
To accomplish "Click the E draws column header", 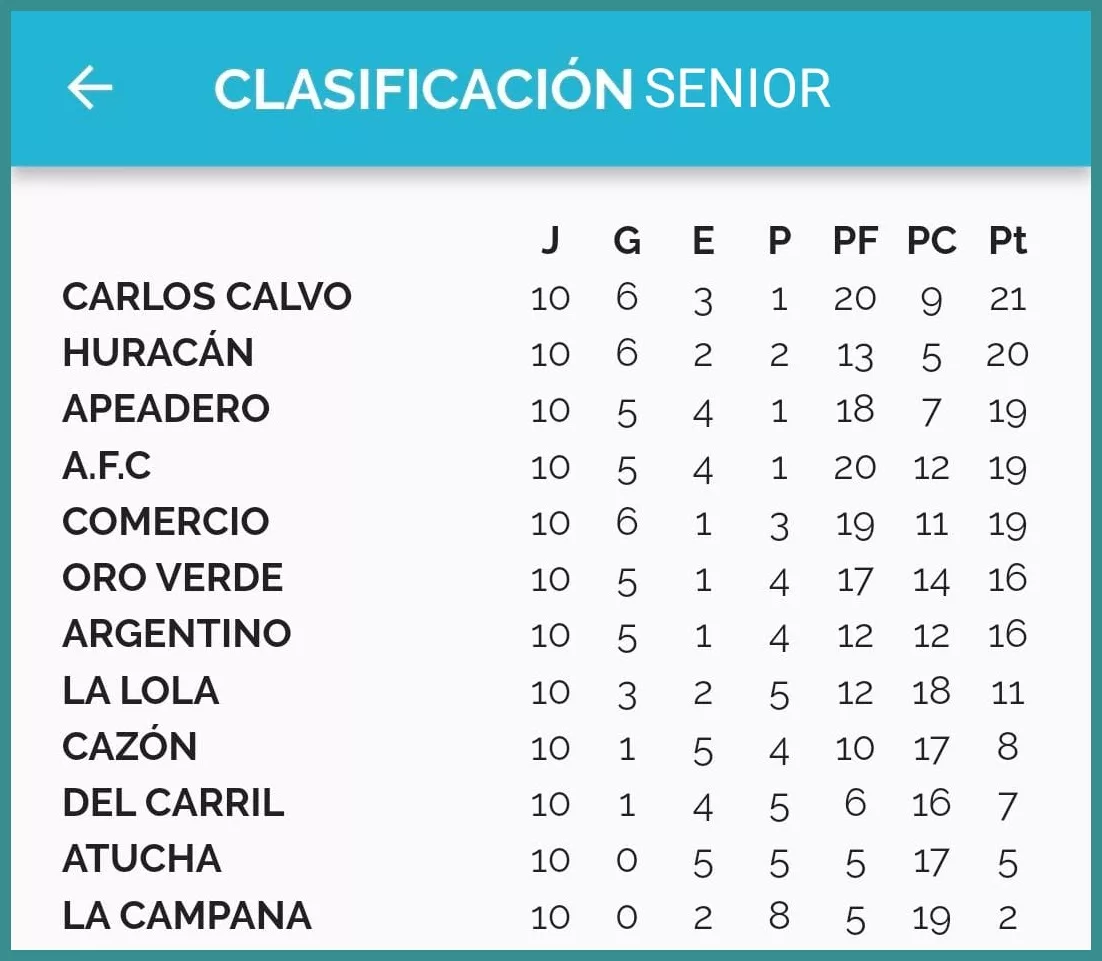I will point(703,241).
